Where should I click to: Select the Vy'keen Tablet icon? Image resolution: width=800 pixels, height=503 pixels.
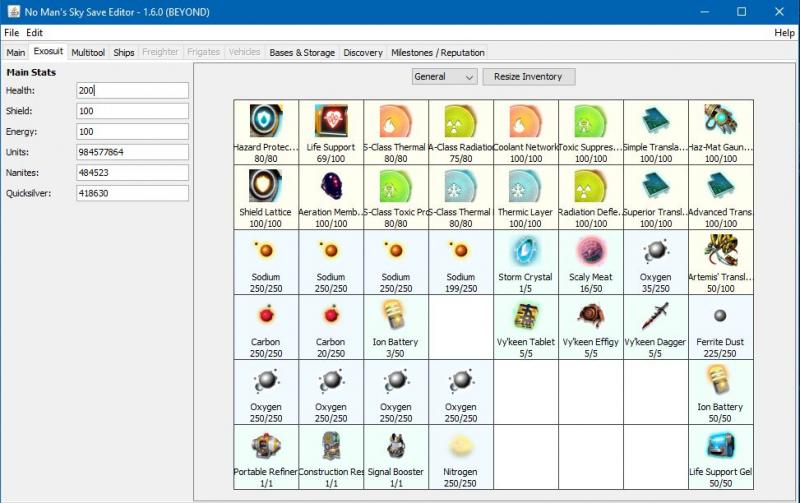[x=526, y=316]
